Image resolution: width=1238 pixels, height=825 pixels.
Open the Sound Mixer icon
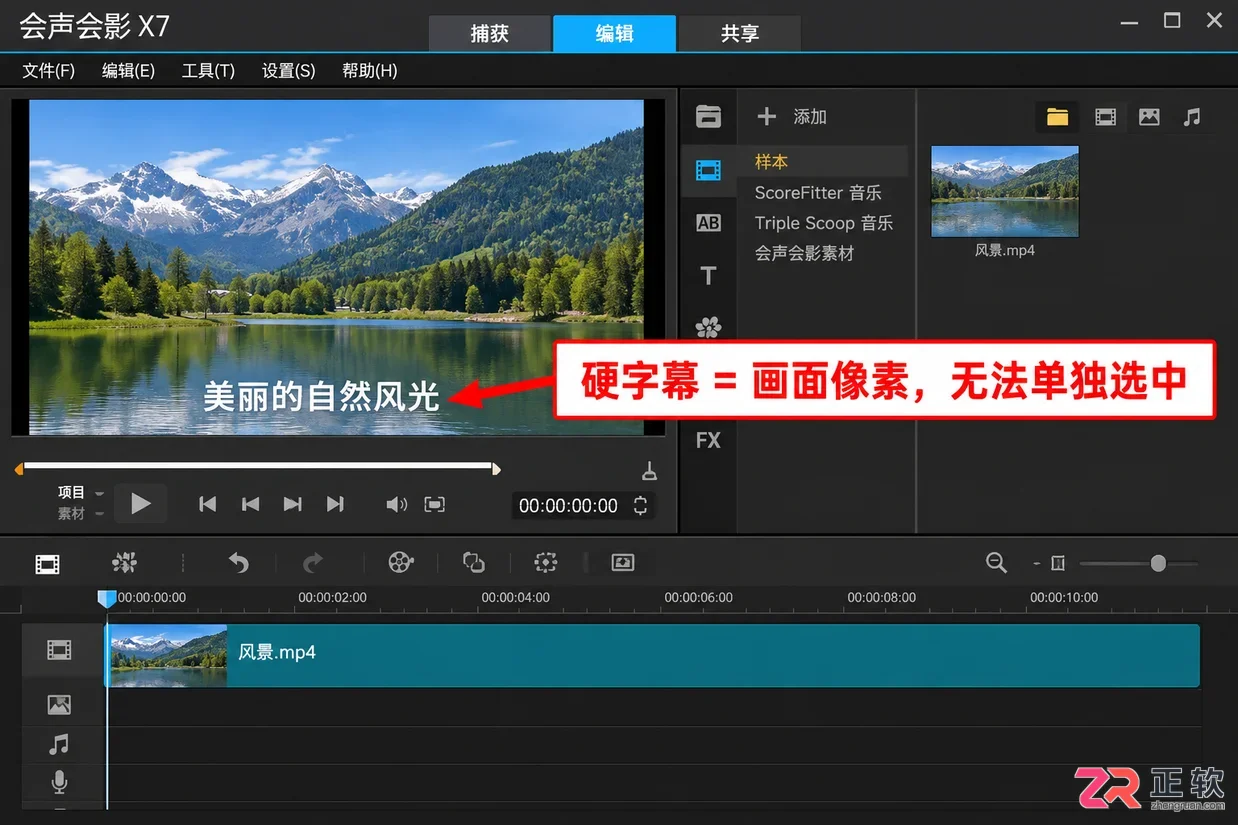(x=474, y=563)
